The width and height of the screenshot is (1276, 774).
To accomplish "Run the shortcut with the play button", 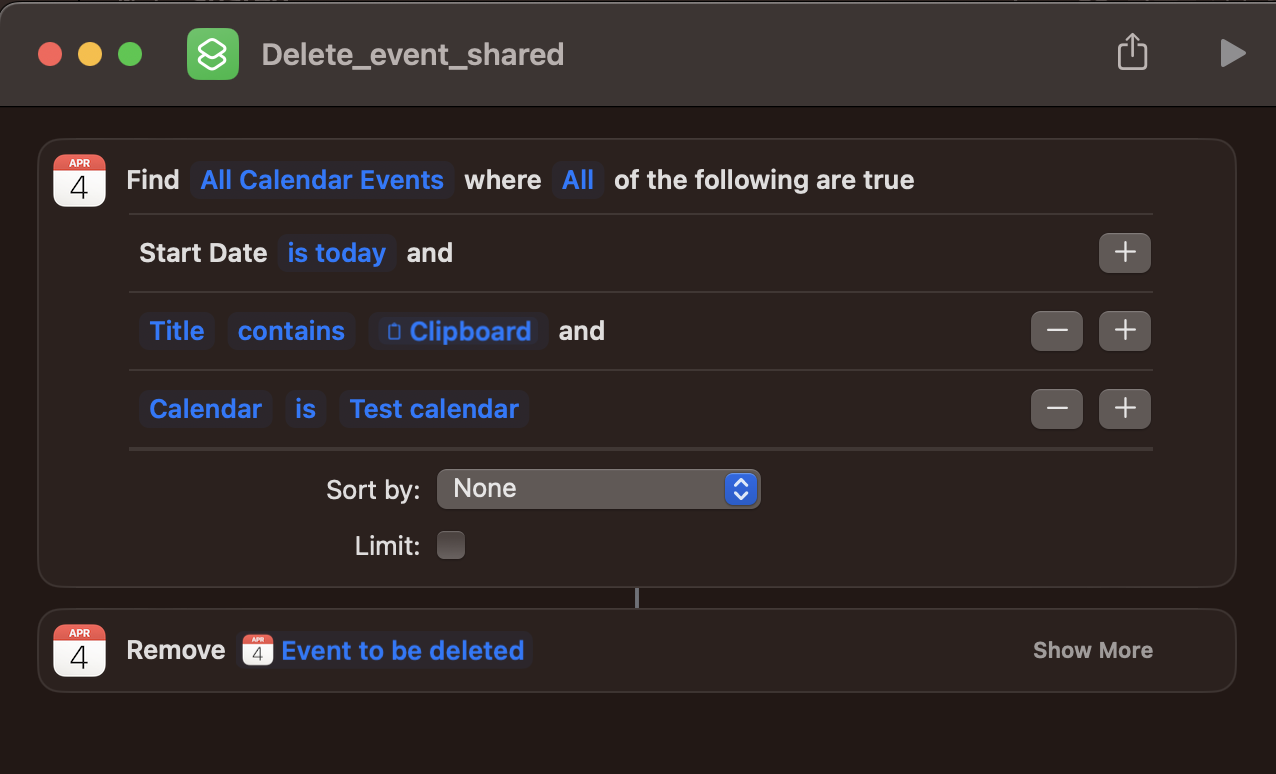I will [x=1233, y=53].
